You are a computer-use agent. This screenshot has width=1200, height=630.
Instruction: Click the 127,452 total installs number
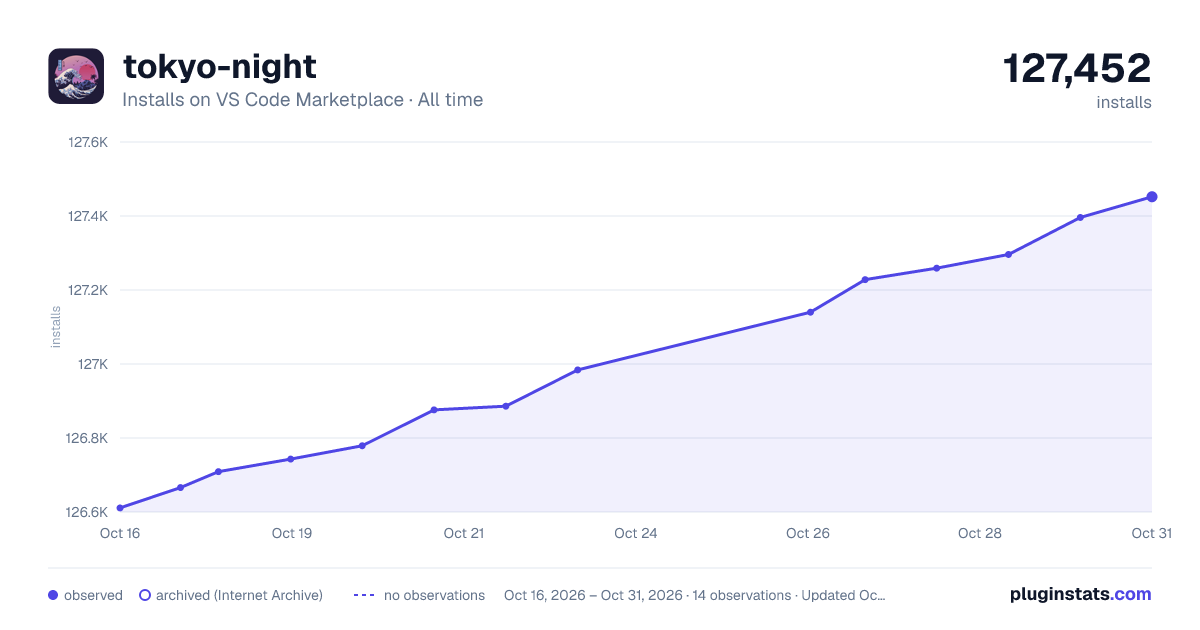click(1077, 69)
